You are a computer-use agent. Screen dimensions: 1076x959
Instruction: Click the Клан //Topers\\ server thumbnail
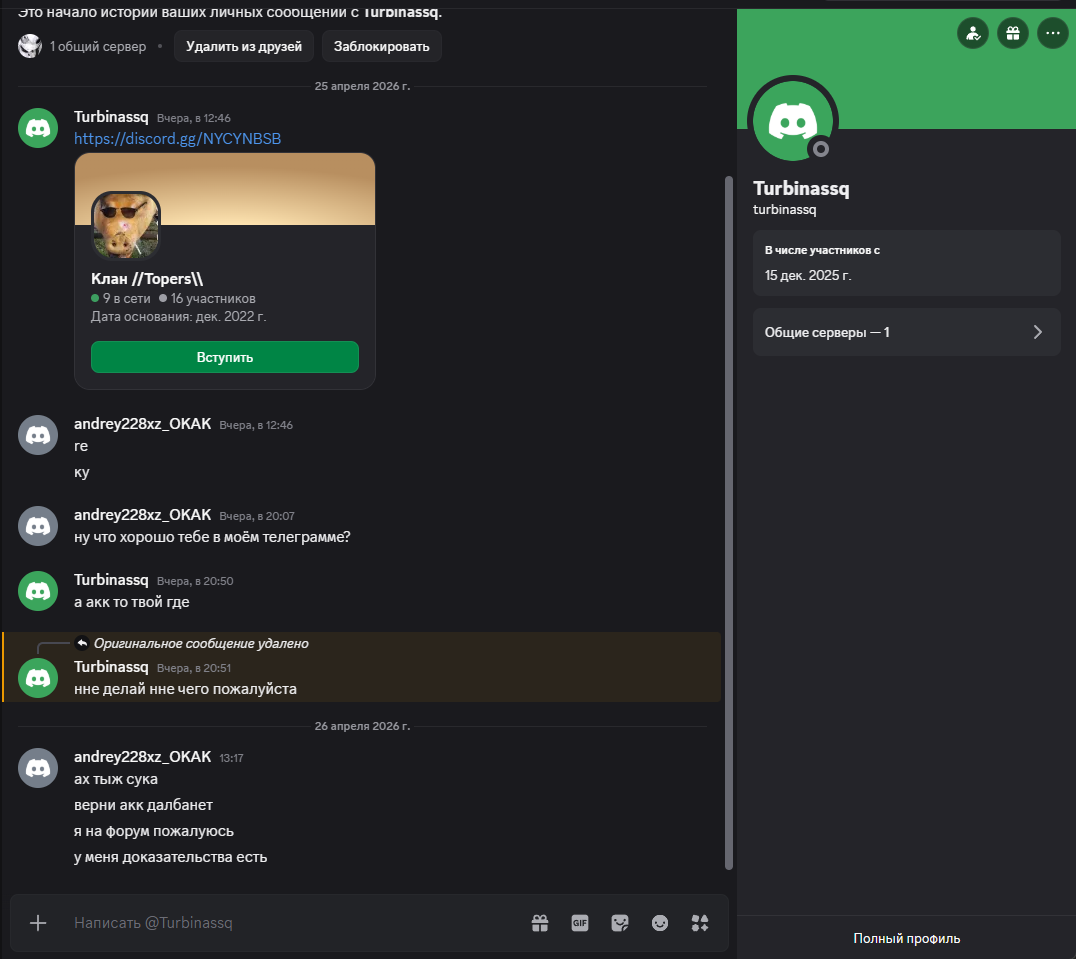[126, 225]
